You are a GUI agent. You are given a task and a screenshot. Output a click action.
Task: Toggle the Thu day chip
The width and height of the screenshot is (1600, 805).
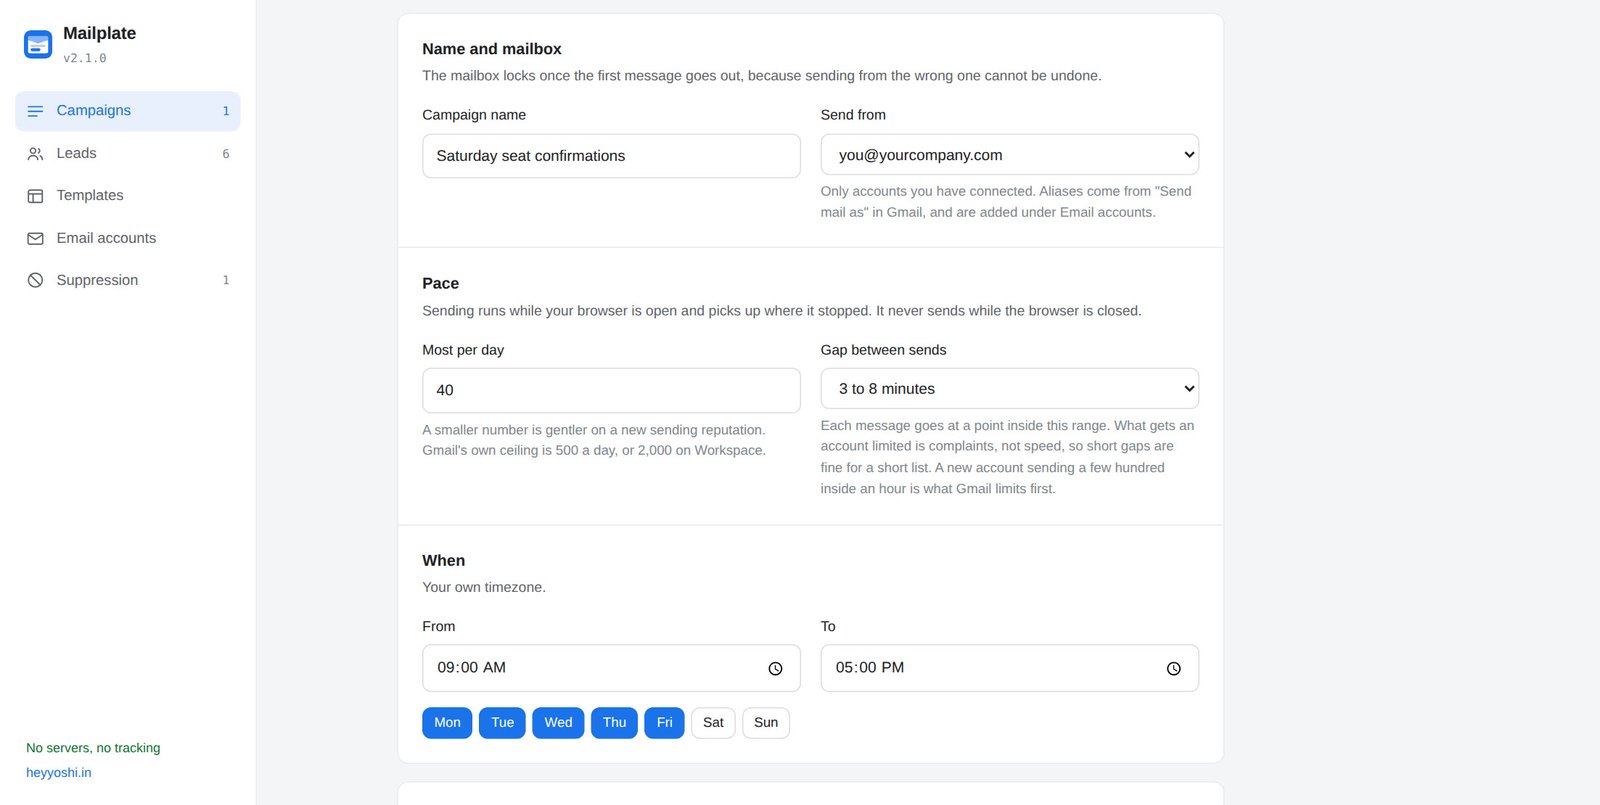point(614,723)
